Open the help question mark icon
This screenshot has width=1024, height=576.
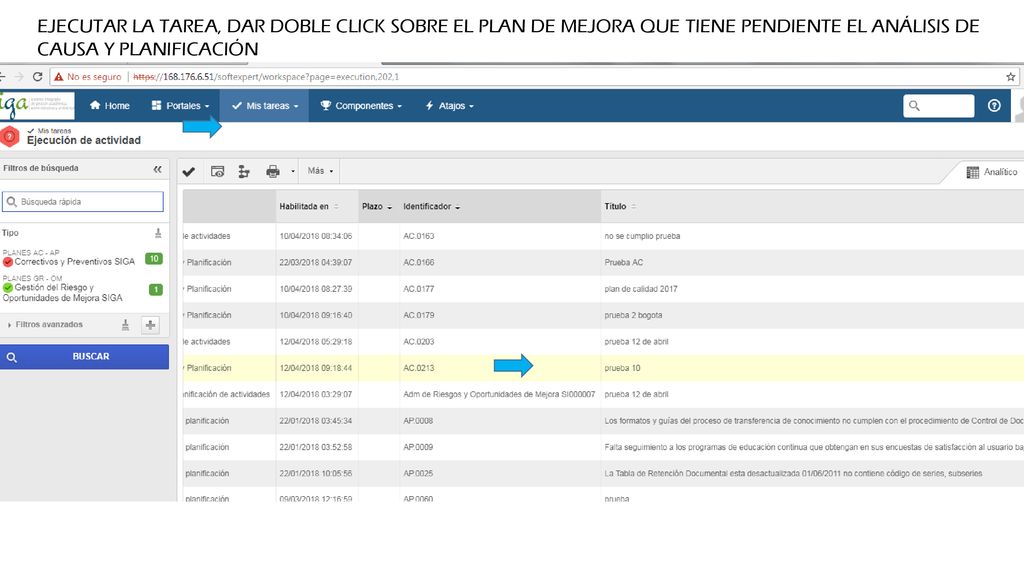(x=994, y=106)
